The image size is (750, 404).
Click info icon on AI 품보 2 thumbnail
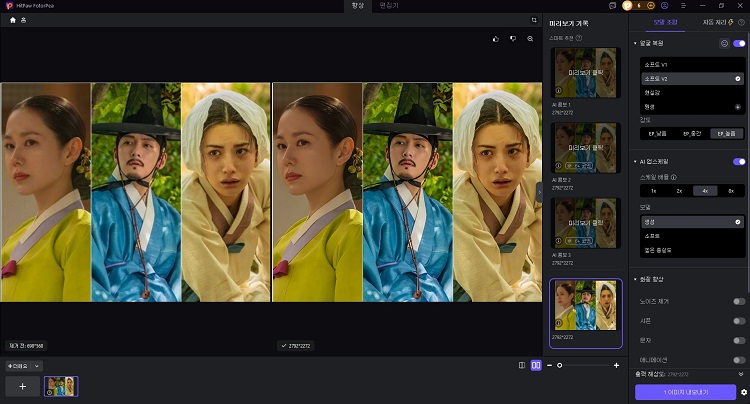click(558, 165)
